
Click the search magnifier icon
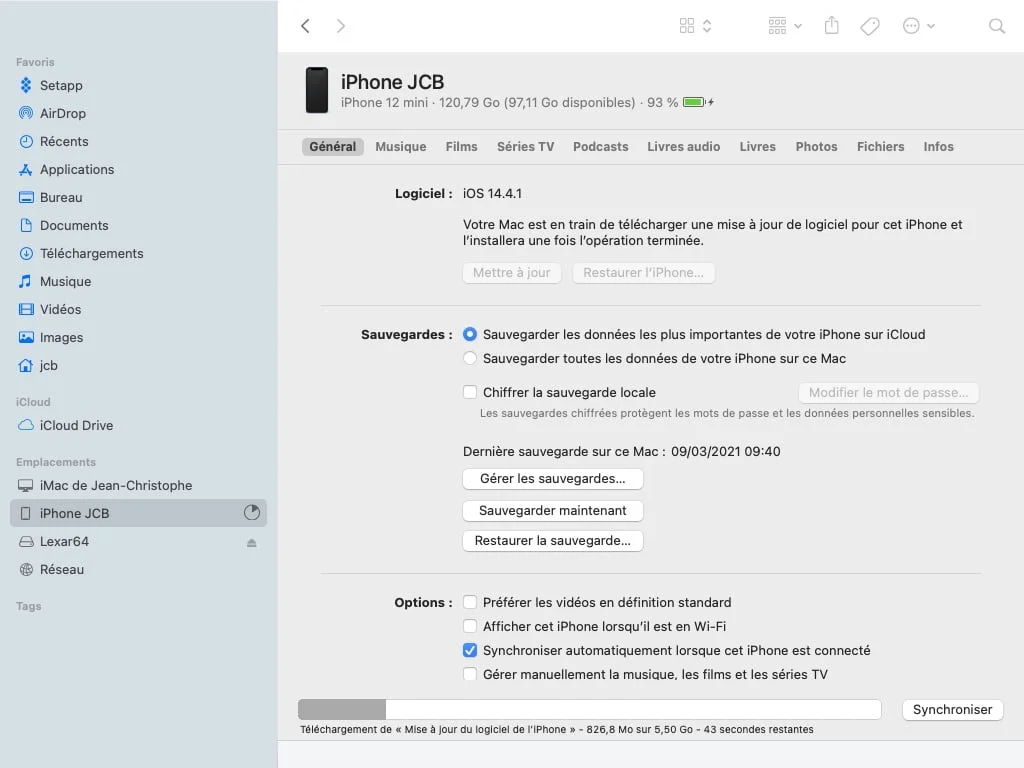pyautogui.click(x=997, y=26)
